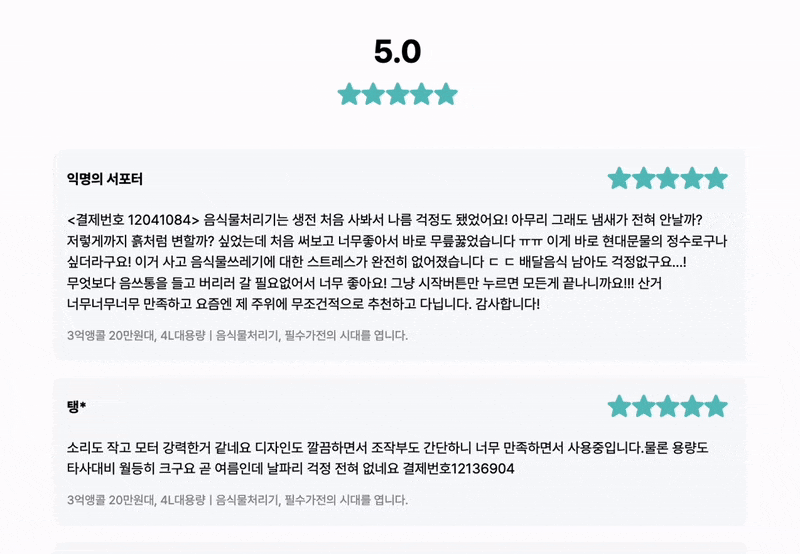Click the reward option text under 익명의 서포터's review
The image size is (800, 554).
pyautogui.click(x=237, y=335)
